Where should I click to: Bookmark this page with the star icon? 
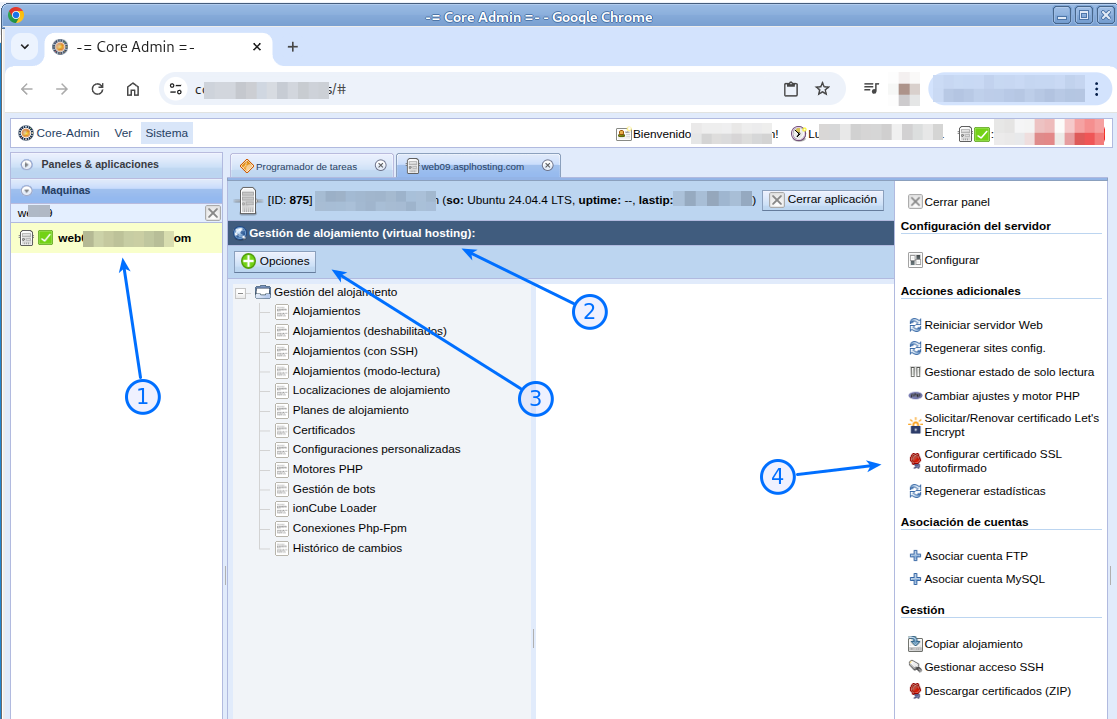823,89
